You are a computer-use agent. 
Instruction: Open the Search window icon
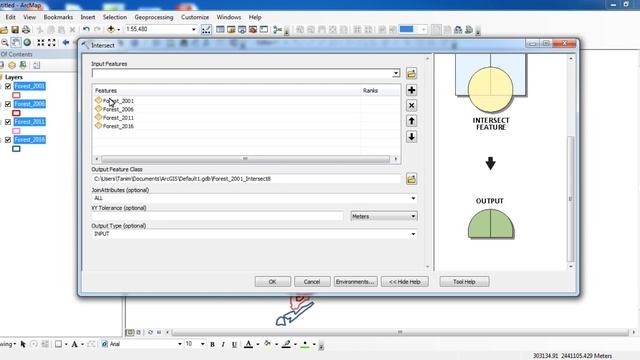(242, 29)
